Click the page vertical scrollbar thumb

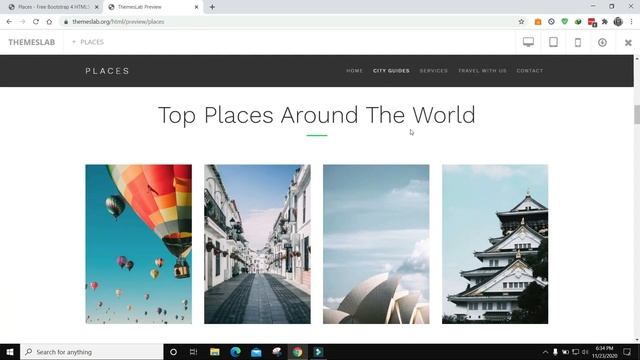pos(637,114)
